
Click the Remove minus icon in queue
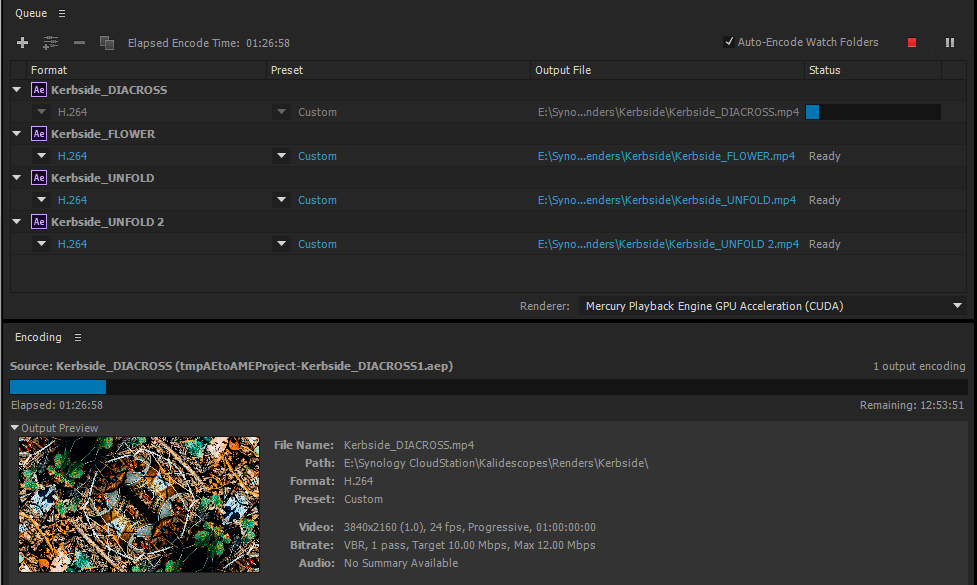80,43
